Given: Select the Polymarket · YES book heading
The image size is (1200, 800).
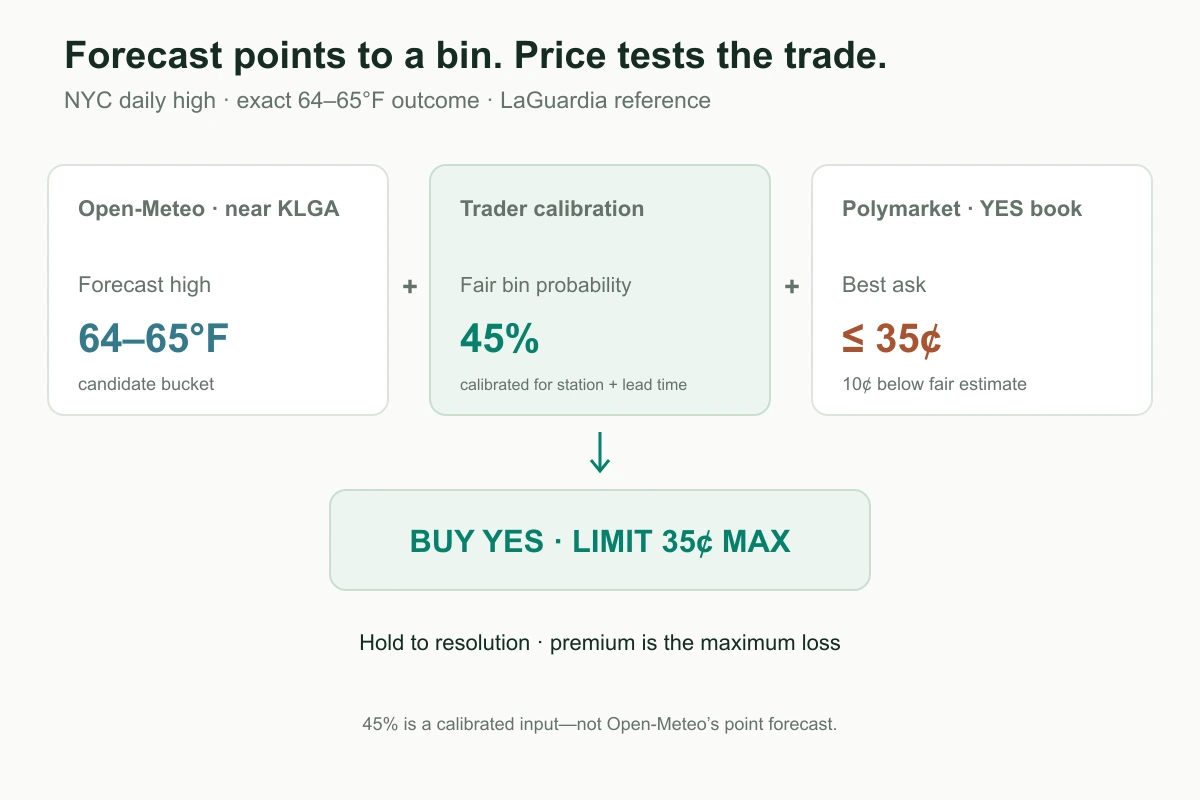Looking at the screenshot, I should [x=962, y=209].
